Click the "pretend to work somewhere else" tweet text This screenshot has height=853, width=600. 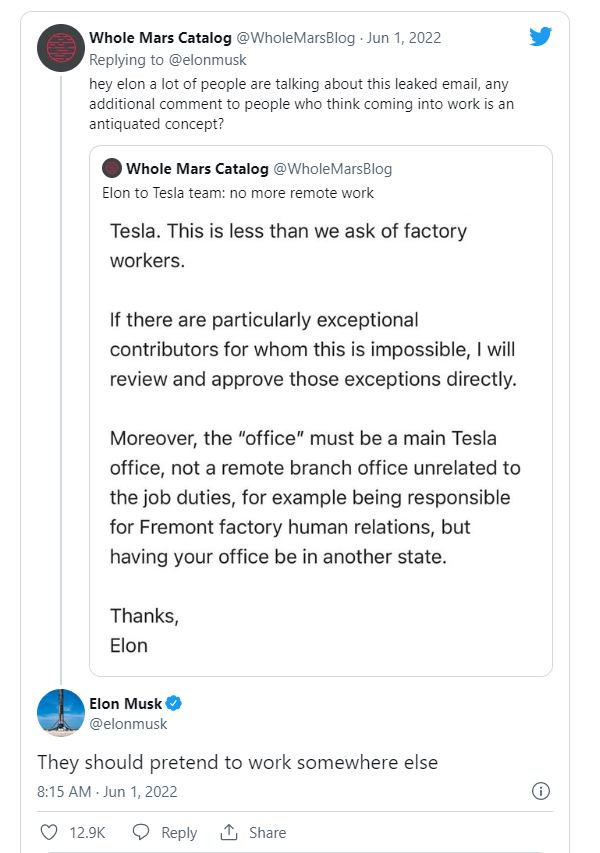click(x=237, y=762)
